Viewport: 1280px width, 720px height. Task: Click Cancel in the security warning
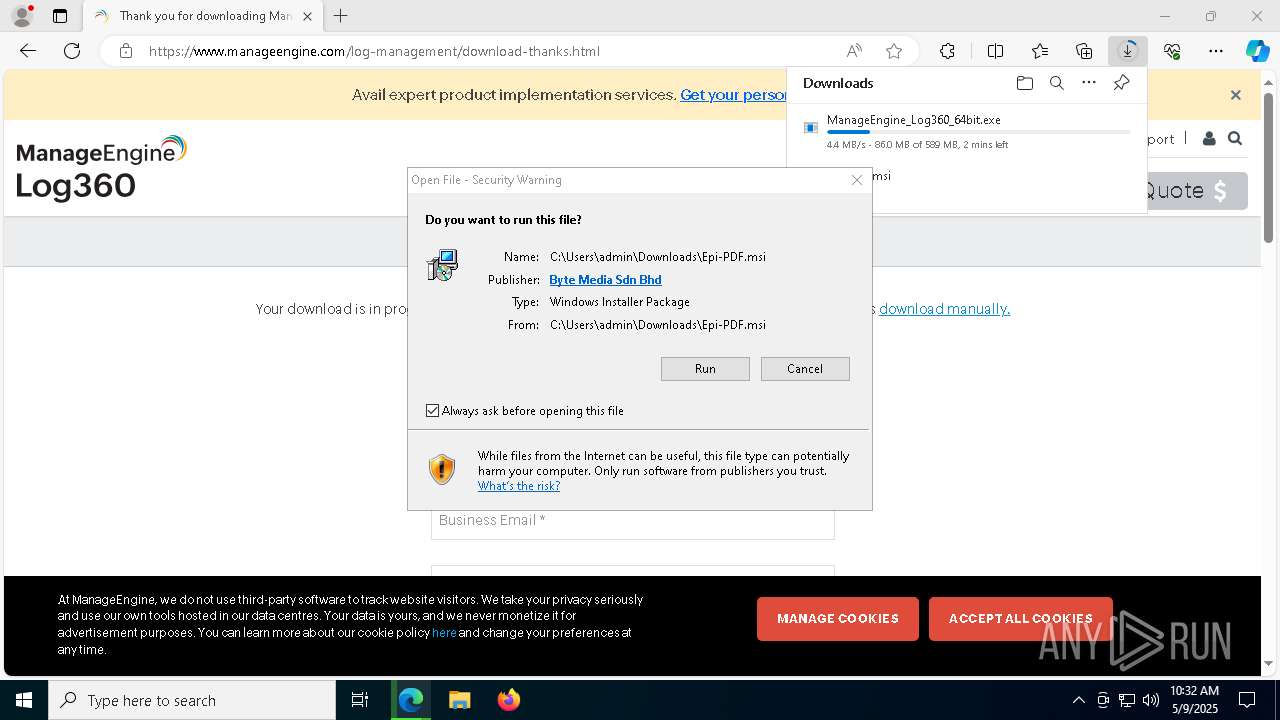805,369
